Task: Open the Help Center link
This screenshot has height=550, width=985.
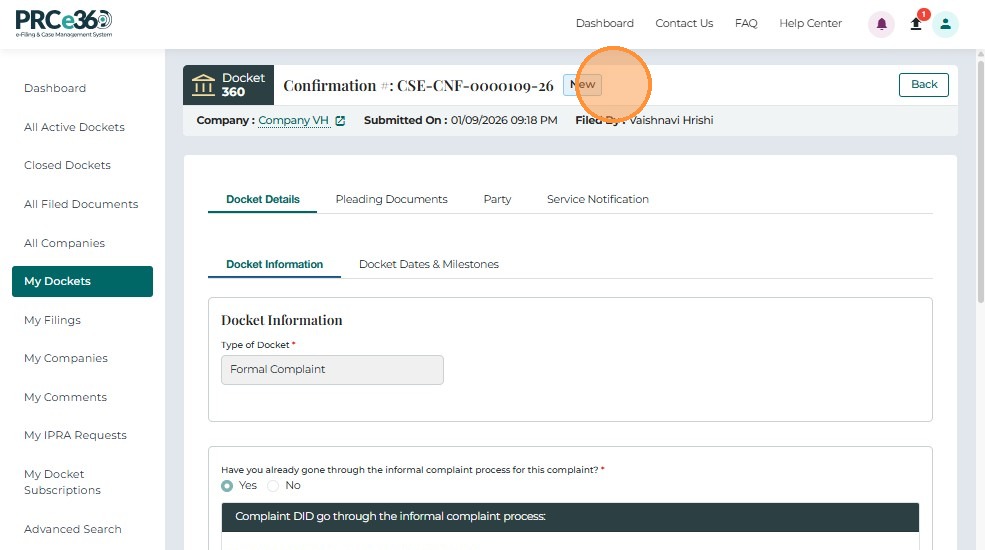Action: pos(810,23)
